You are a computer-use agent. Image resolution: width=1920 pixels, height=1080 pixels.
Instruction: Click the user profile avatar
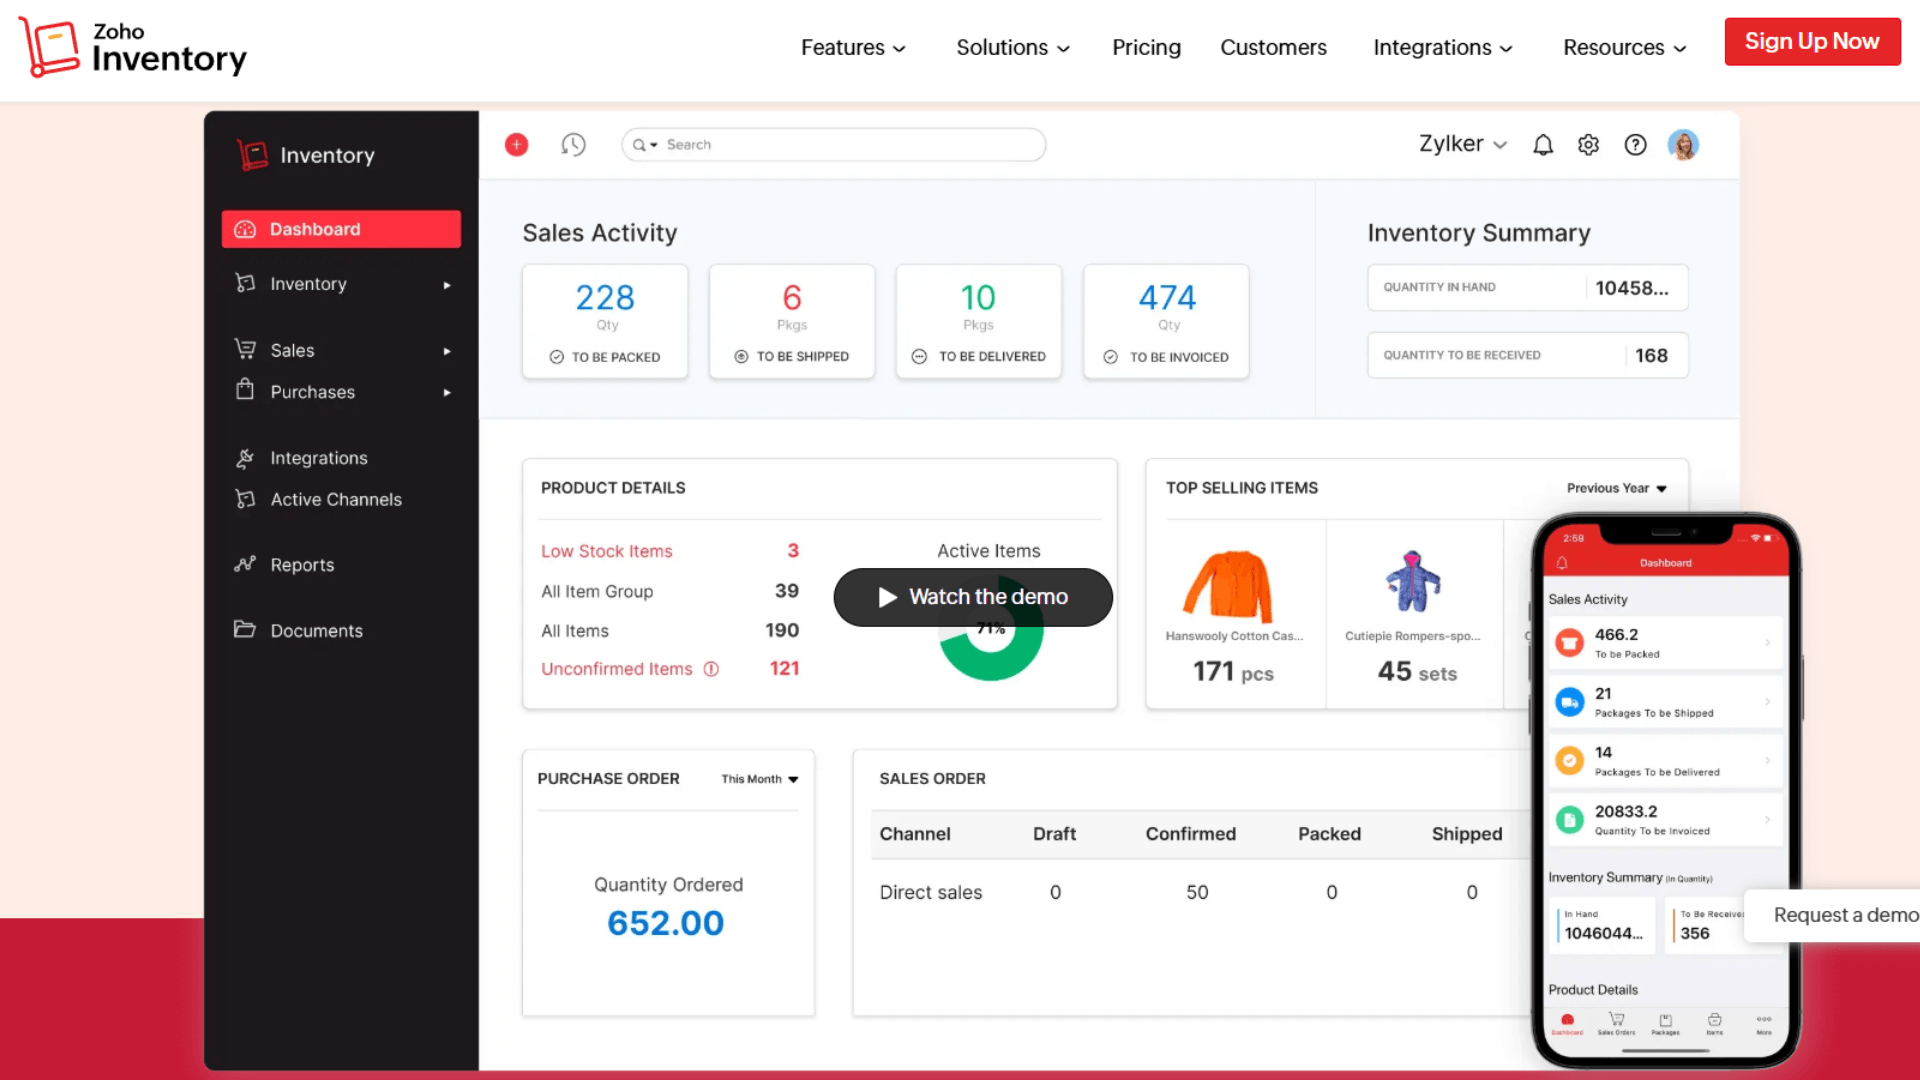[x=1683, y=145]
